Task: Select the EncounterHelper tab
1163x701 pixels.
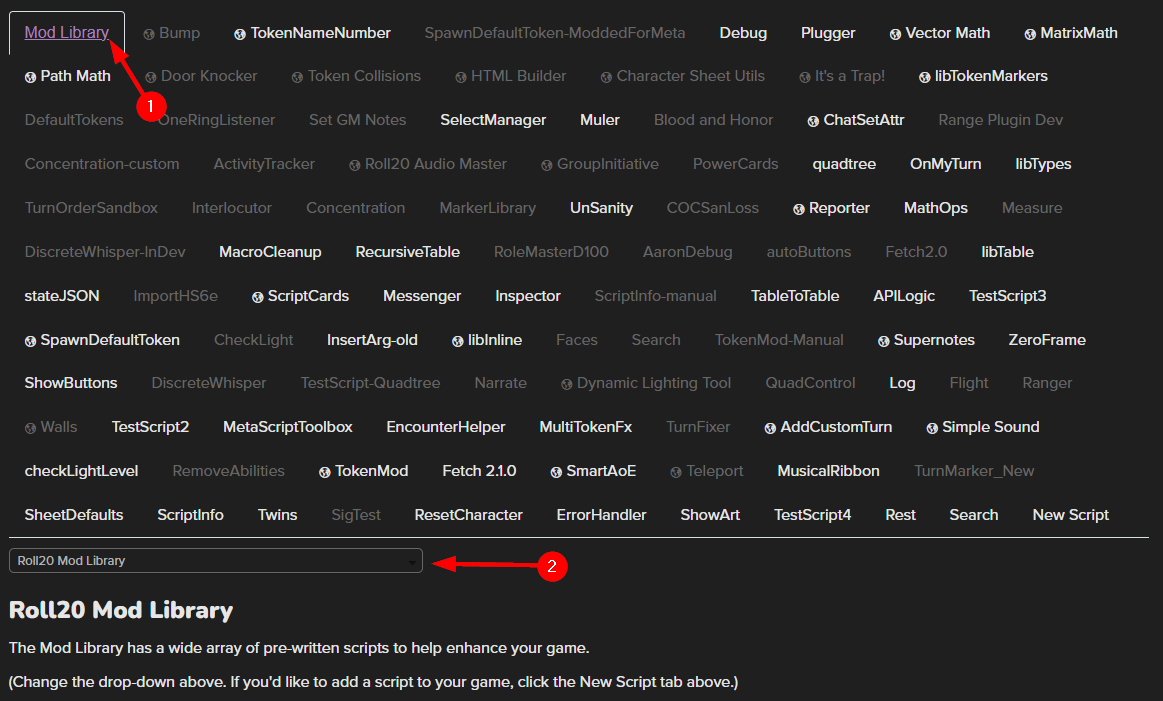Action: pyautogui.click(x=446, y=427)
